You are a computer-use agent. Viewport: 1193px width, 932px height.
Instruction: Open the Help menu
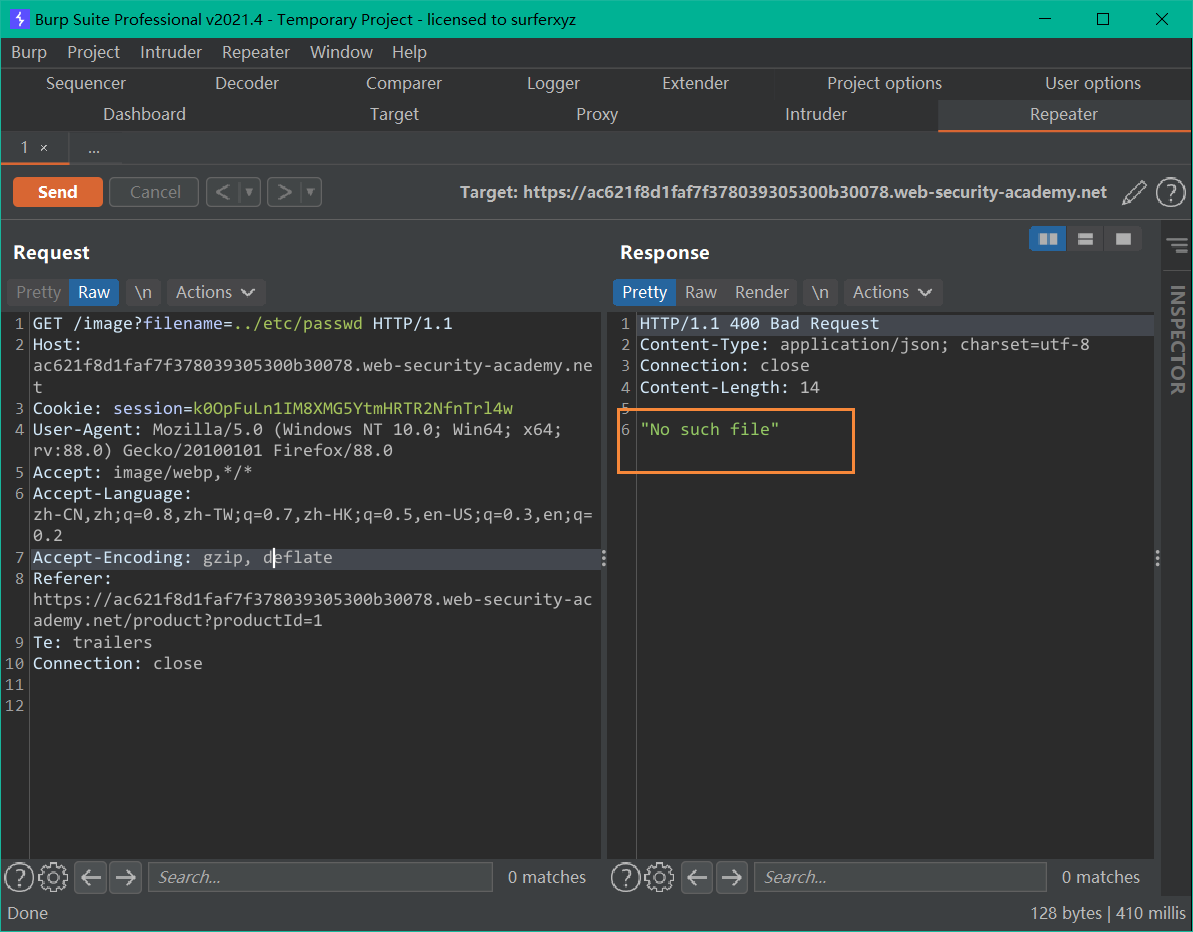pyautogui.click(x=409, y=52)
